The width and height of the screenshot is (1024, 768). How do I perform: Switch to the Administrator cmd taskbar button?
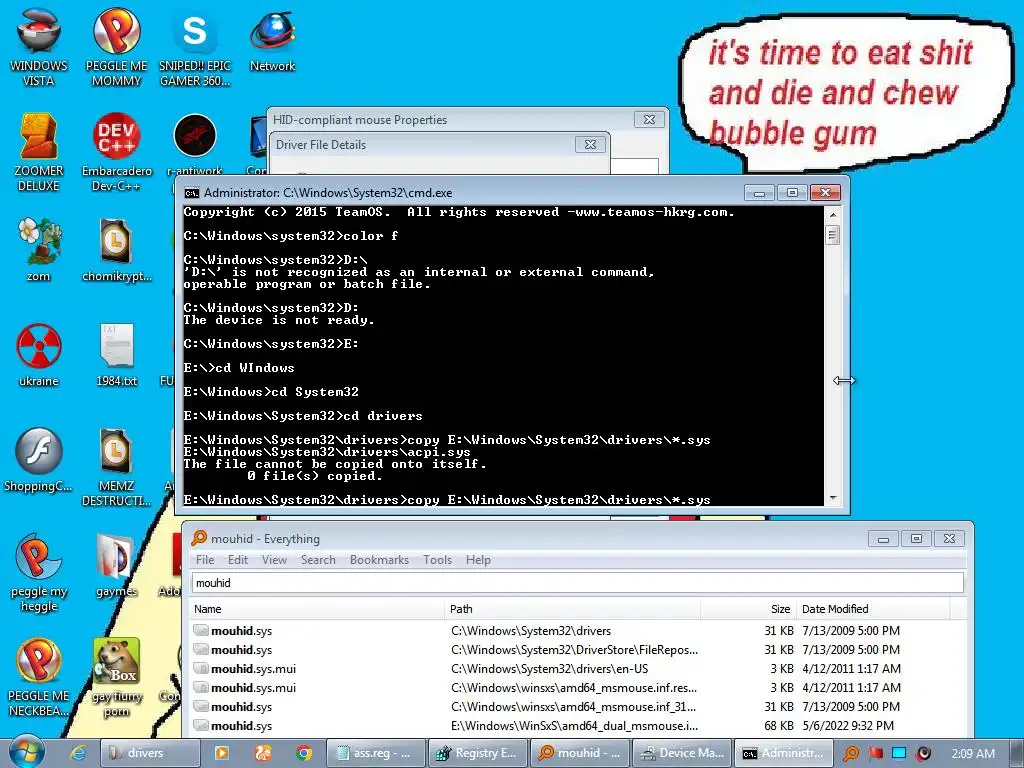point(784,753)
